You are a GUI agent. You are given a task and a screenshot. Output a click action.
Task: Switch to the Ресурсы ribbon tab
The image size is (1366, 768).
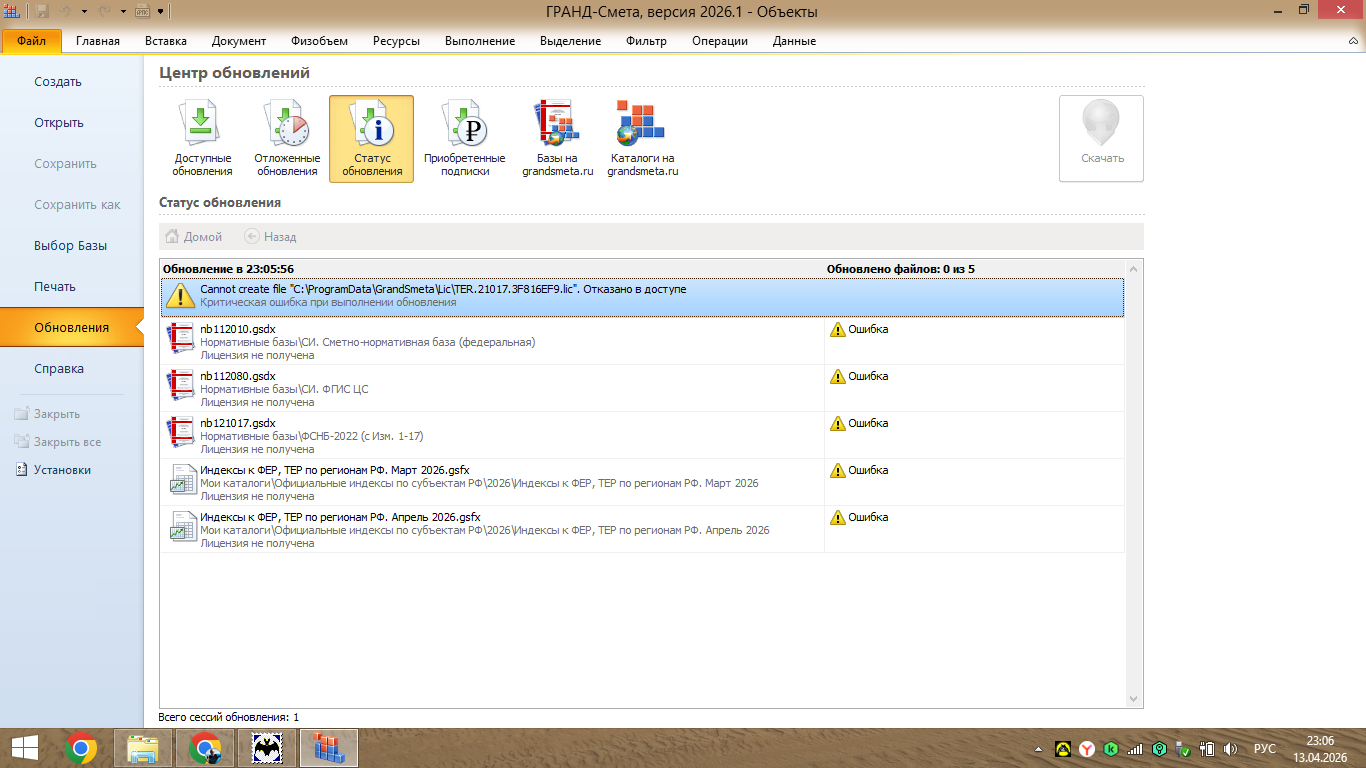(396, 41)
